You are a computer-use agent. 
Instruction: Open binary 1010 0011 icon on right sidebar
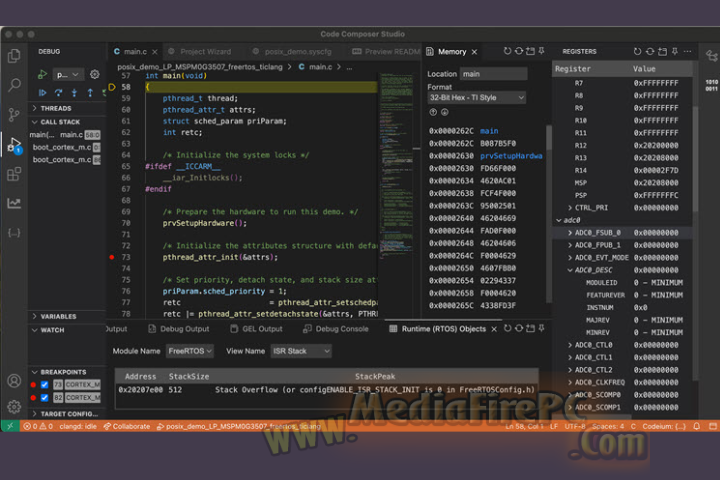point(711,85)
